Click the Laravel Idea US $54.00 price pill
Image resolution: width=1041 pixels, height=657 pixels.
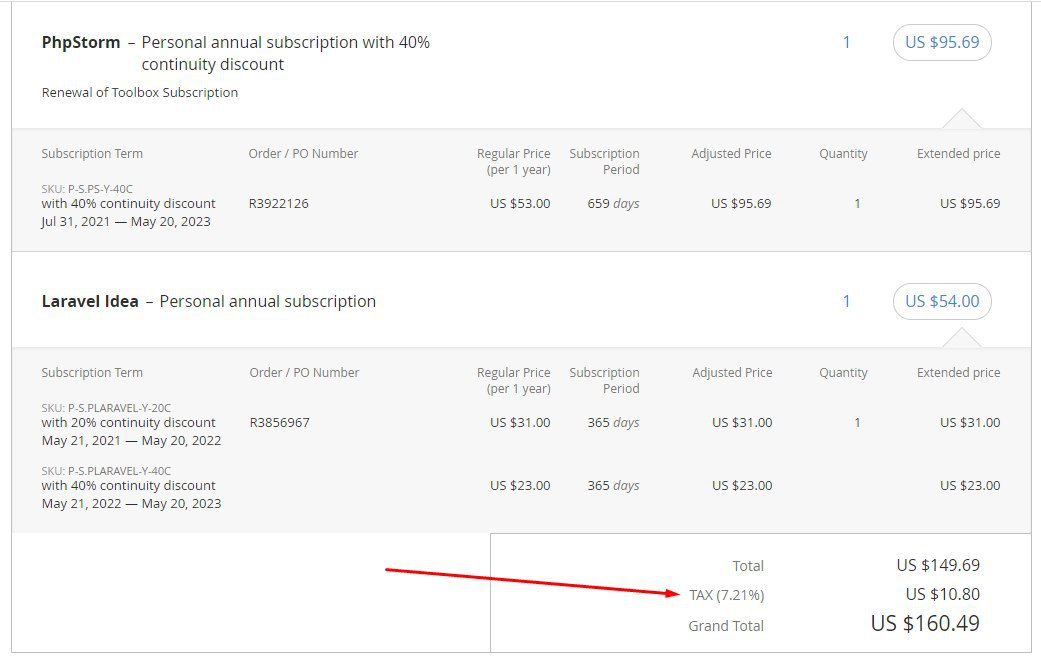click(x=942, y=301)
